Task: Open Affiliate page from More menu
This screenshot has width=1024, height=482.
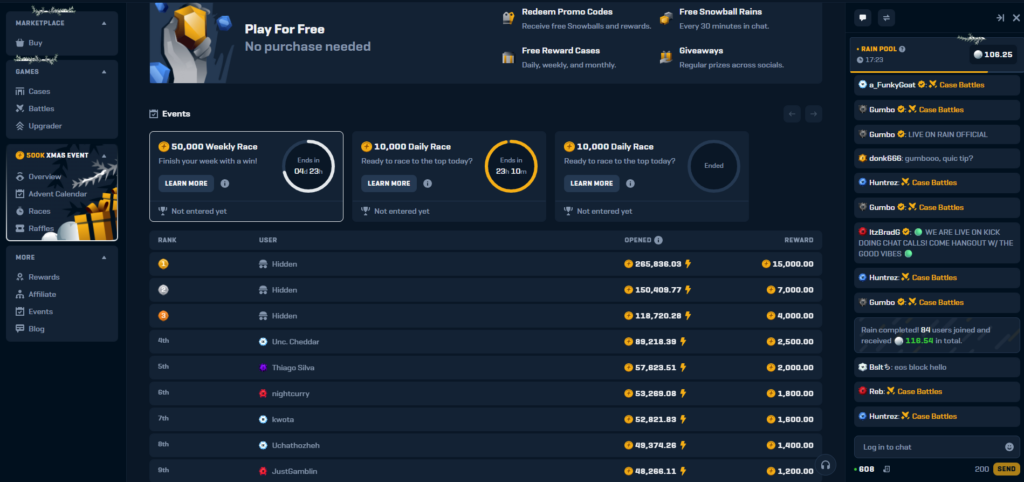Action: (x=42, y=294)
